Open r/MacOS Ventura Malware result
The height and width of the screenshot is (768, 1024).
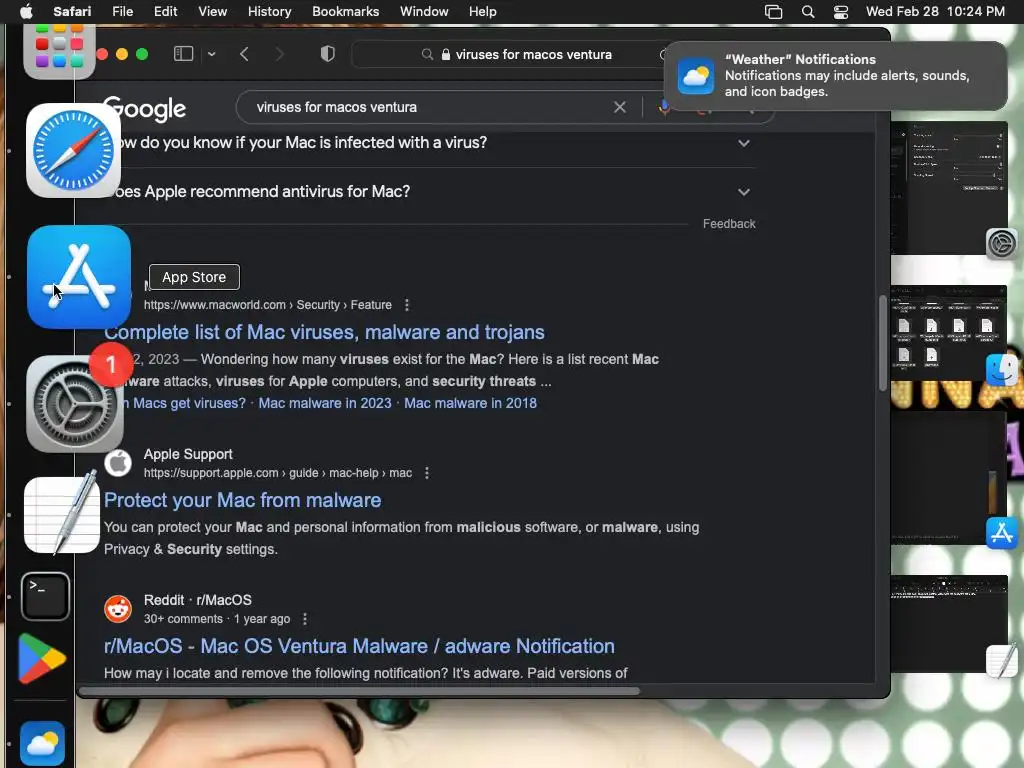pyautogui.click(x=359, y=647)
